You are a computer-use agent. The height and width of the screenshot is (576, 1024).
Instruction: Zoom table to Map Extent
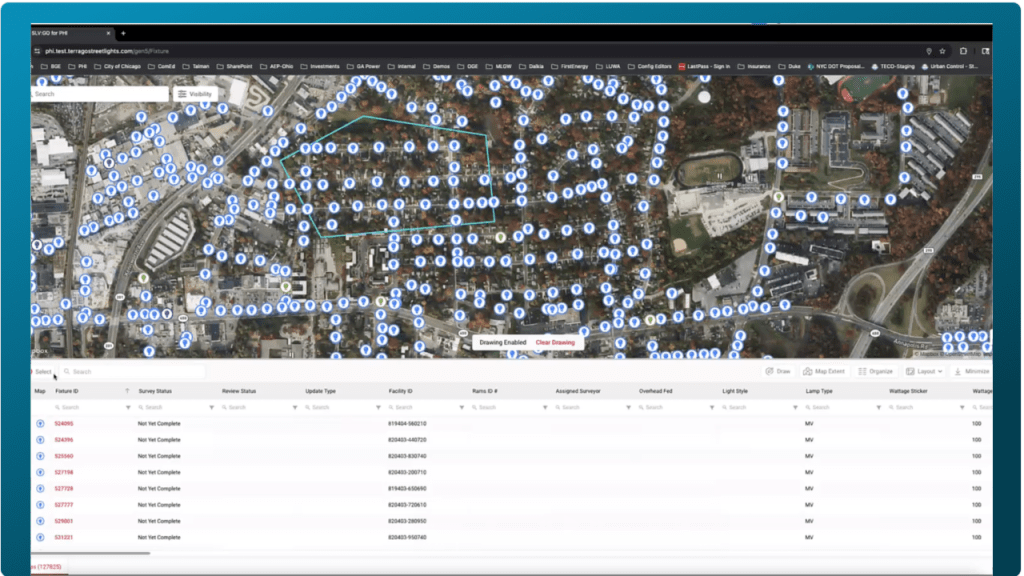tap(823, 371)
